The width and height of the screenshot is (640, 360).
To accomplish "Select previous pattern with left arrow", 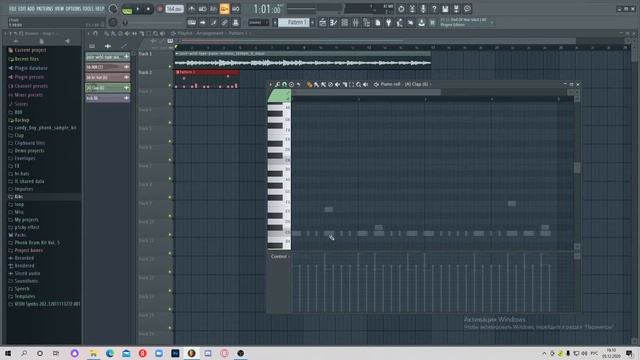I will 275,22.
